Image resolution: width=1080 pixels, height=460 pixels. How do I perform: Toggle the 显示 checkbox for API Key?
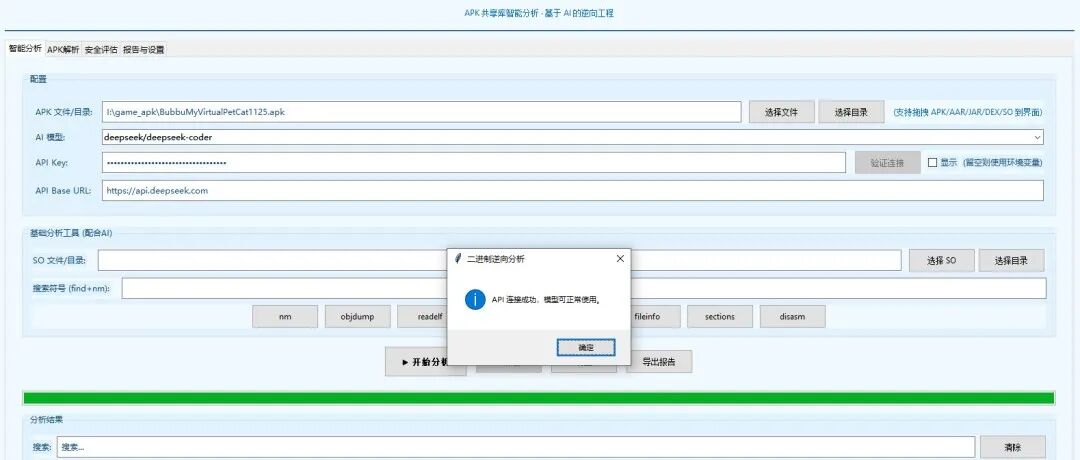pos(933,163)
